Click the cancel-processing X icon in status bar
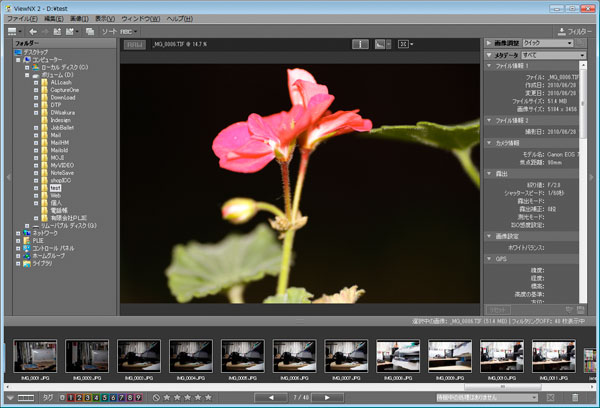This screenshot has height=408, width=600. [x=550, y=398]
